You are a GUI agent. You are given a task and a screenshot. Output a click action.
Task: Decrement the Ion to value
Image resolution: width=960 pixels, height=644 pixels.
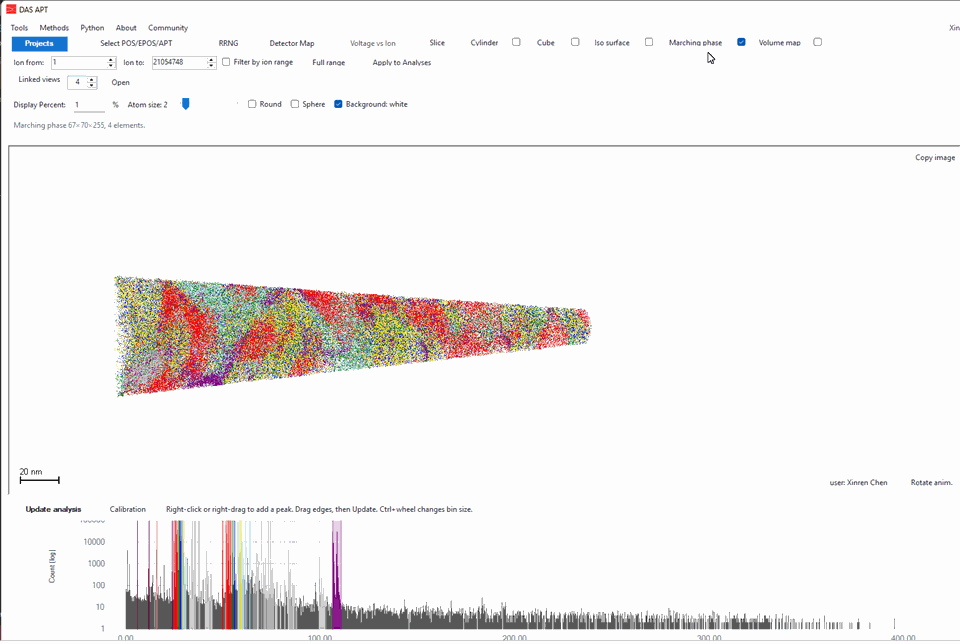pyautogui.click(x=211, y=66)
